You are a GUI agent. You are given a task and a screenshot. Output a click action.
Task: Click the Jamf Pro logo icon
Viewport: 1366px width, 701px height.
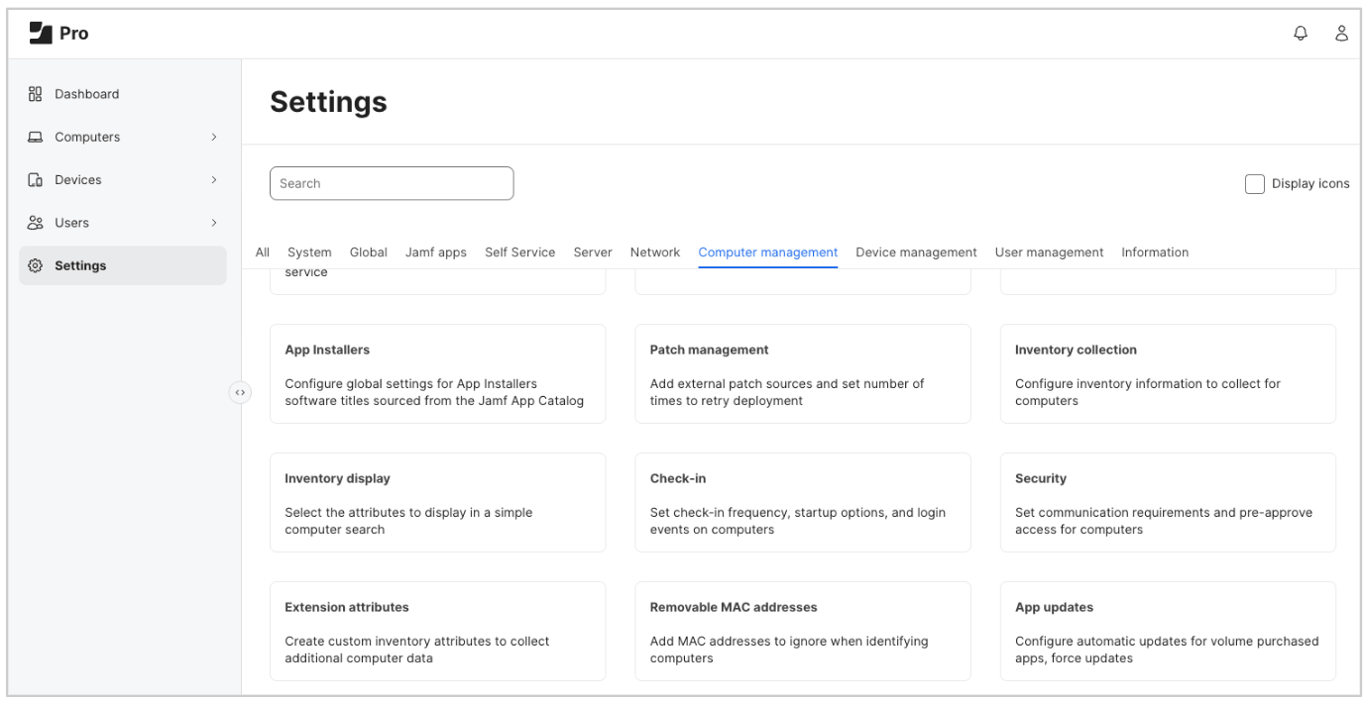(43, 34)
